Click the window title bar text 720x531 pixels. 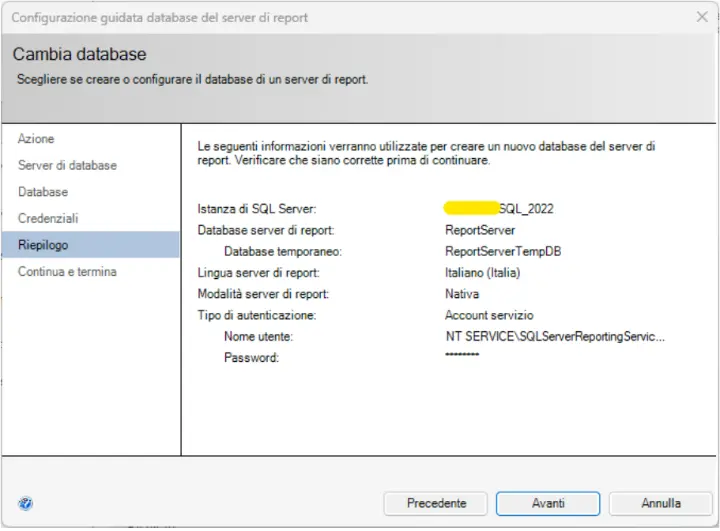point(159,17)
